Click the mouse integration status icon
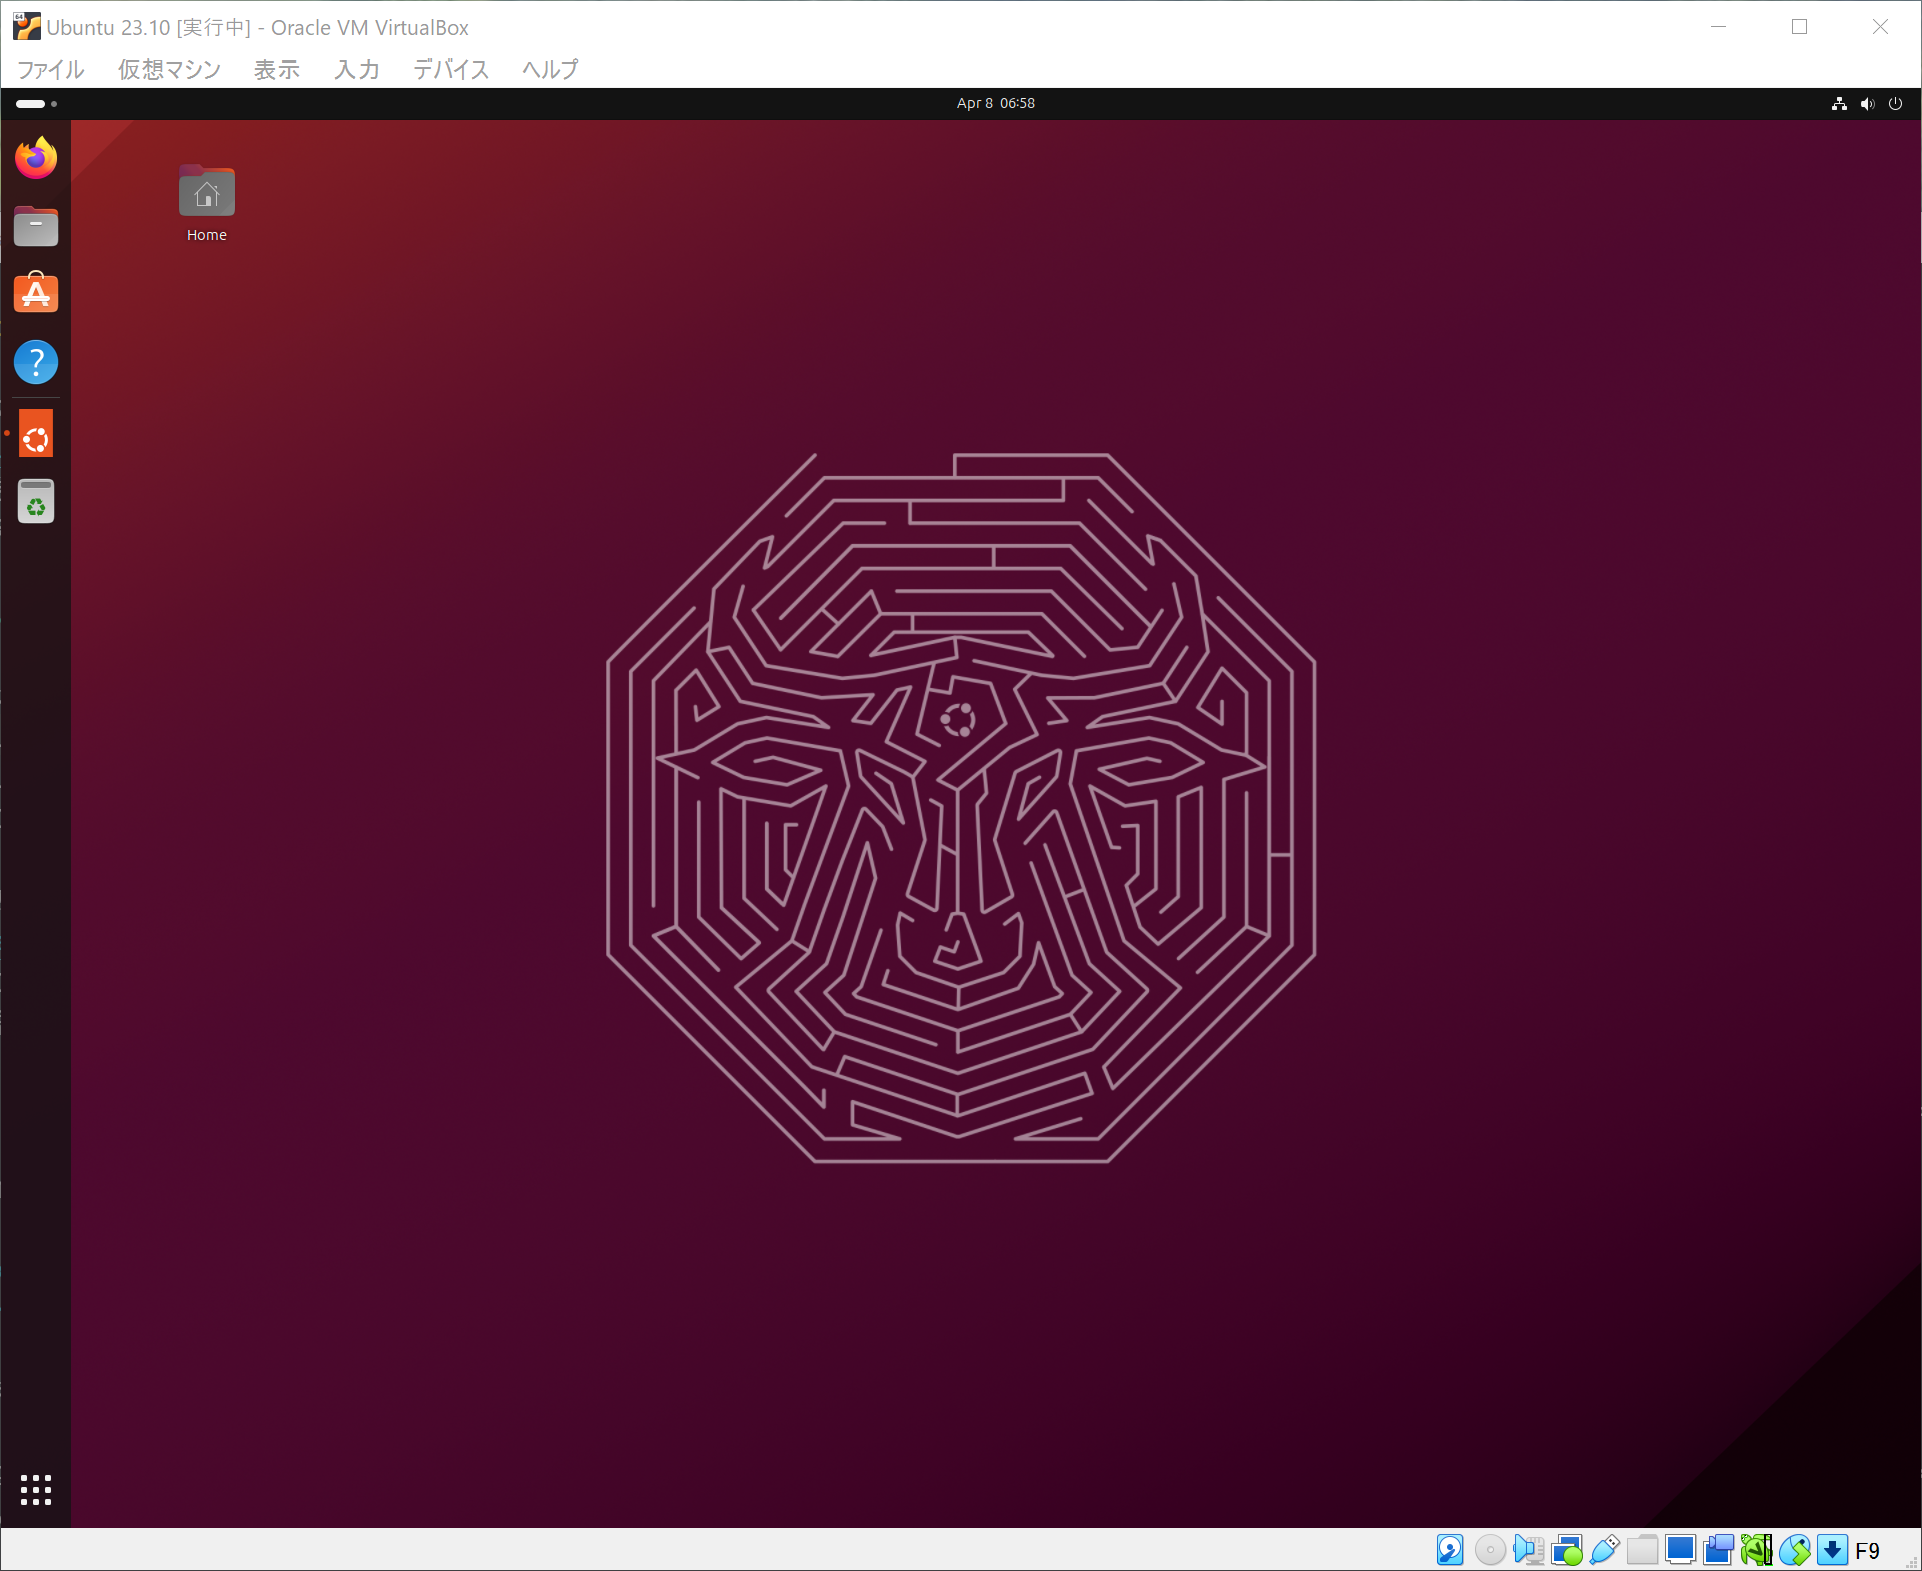Image resolution: width=1922 pixels, height=1571 pixels. point(1794,1550)
